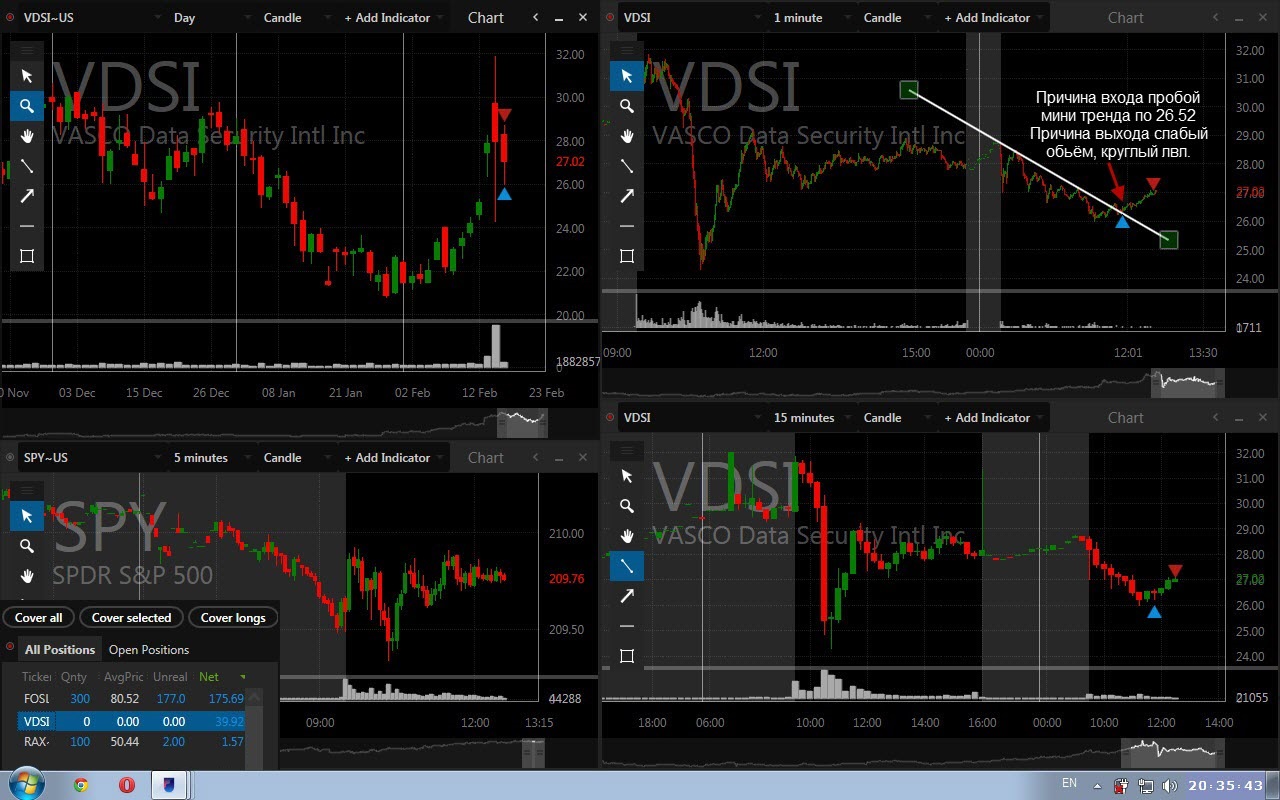Switch to the Open Positions tab
Image resolution: width=1280 pixels, height=800 pixels.
pos(149,650)
